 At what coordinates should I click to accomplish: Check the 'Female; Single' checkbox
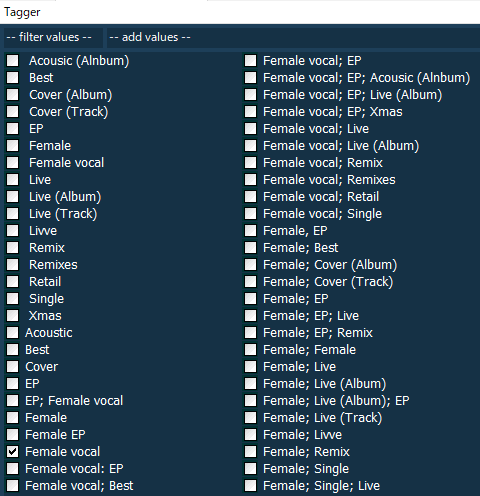coord(250,468)
